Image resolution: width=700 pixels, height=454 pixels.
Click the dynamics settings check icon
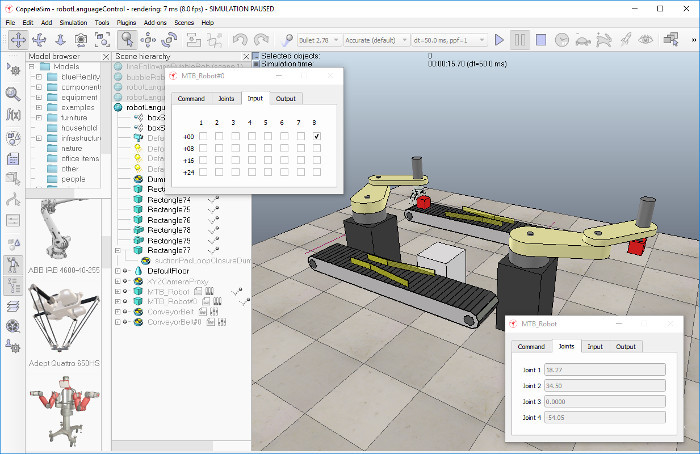click(287, 40)
